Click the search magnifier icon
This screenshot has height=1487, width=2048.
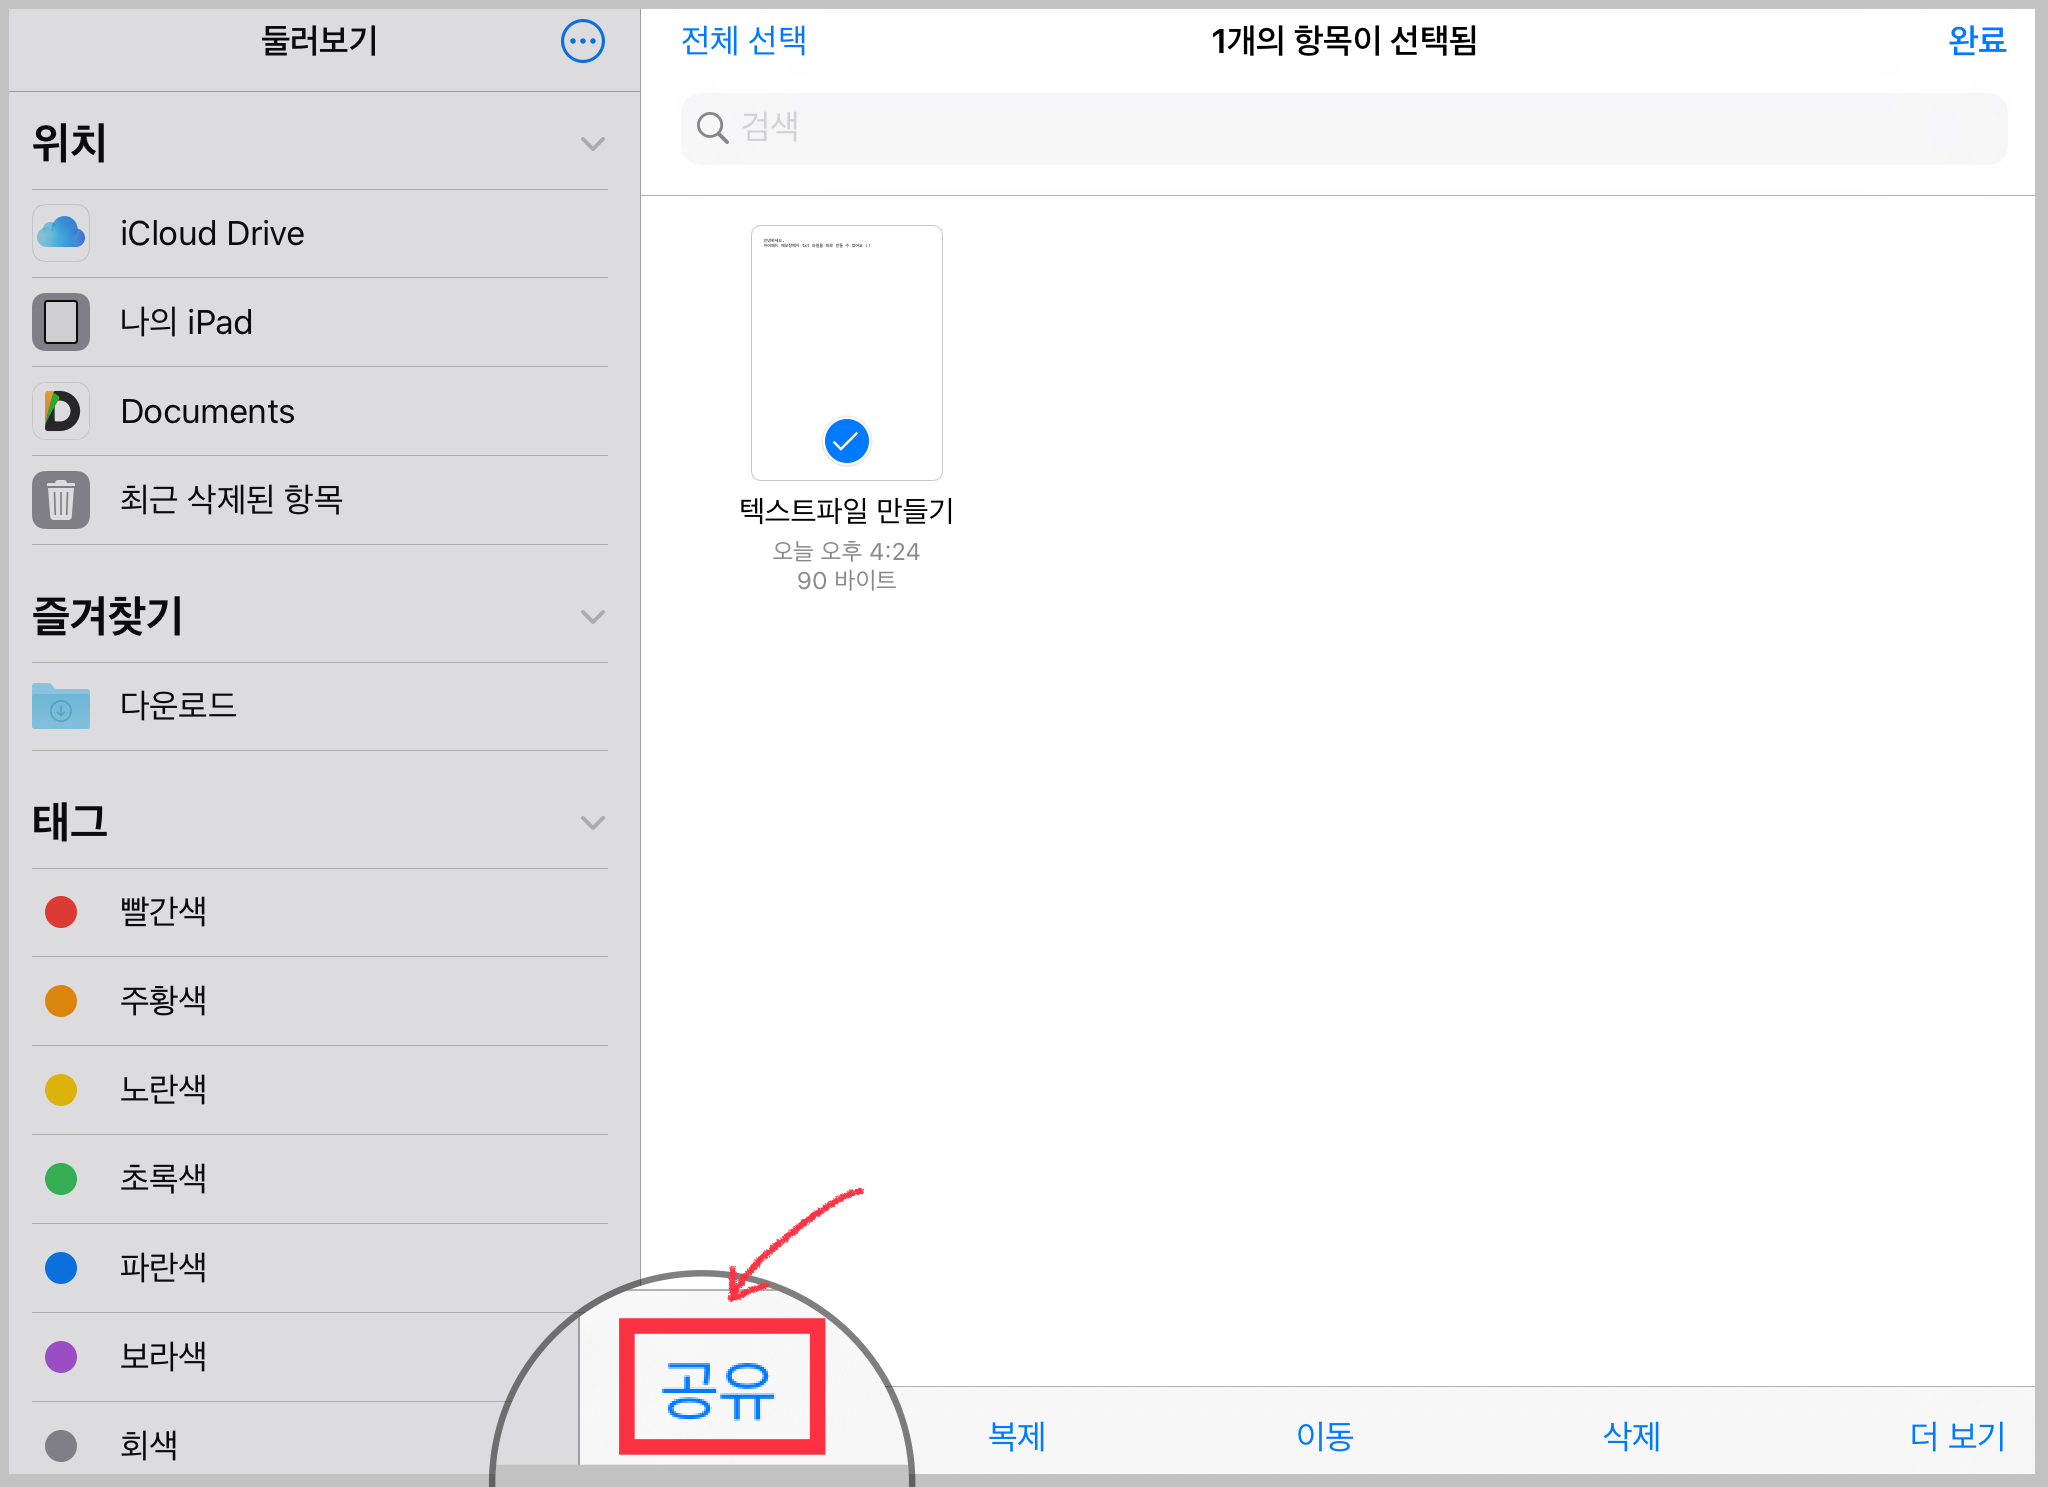click(x=712, y=128)
